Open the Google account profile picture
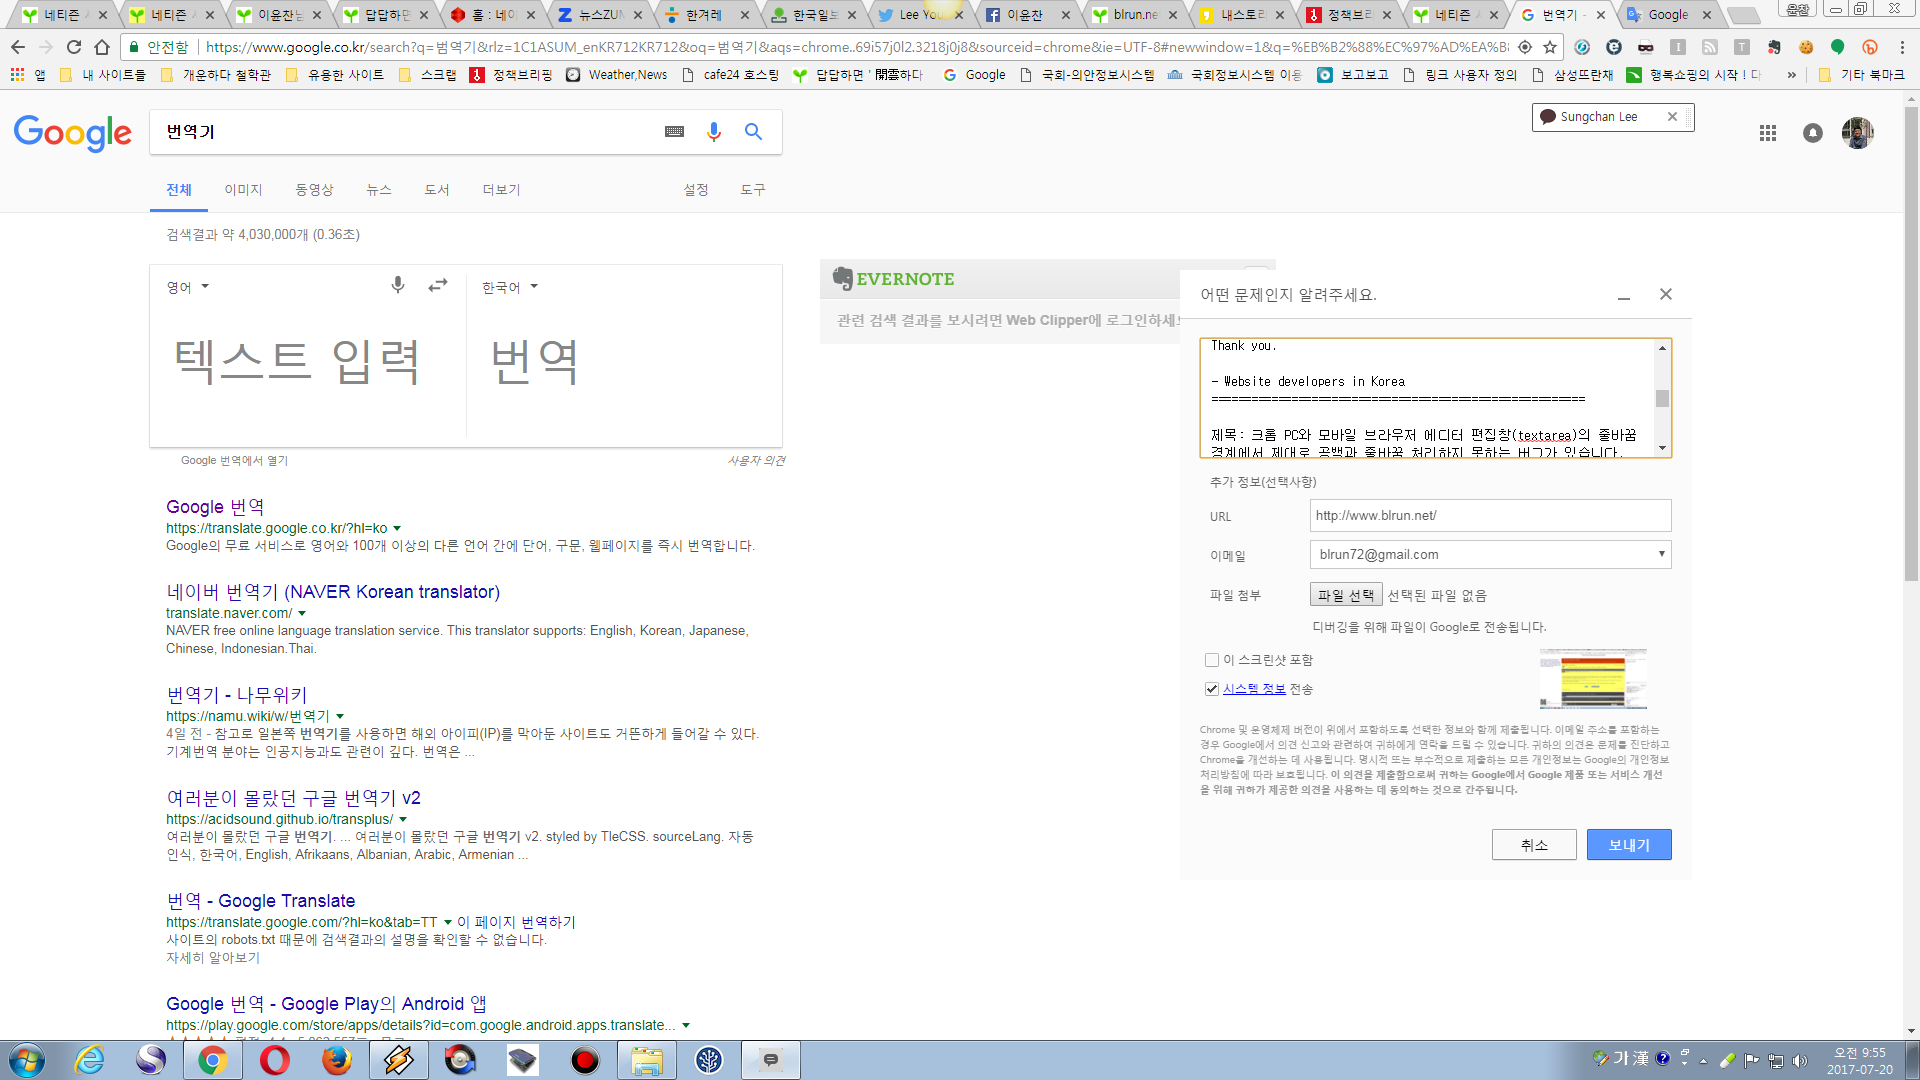This screenshot has height=1080, width=1920. click(x=1858, y=133)
